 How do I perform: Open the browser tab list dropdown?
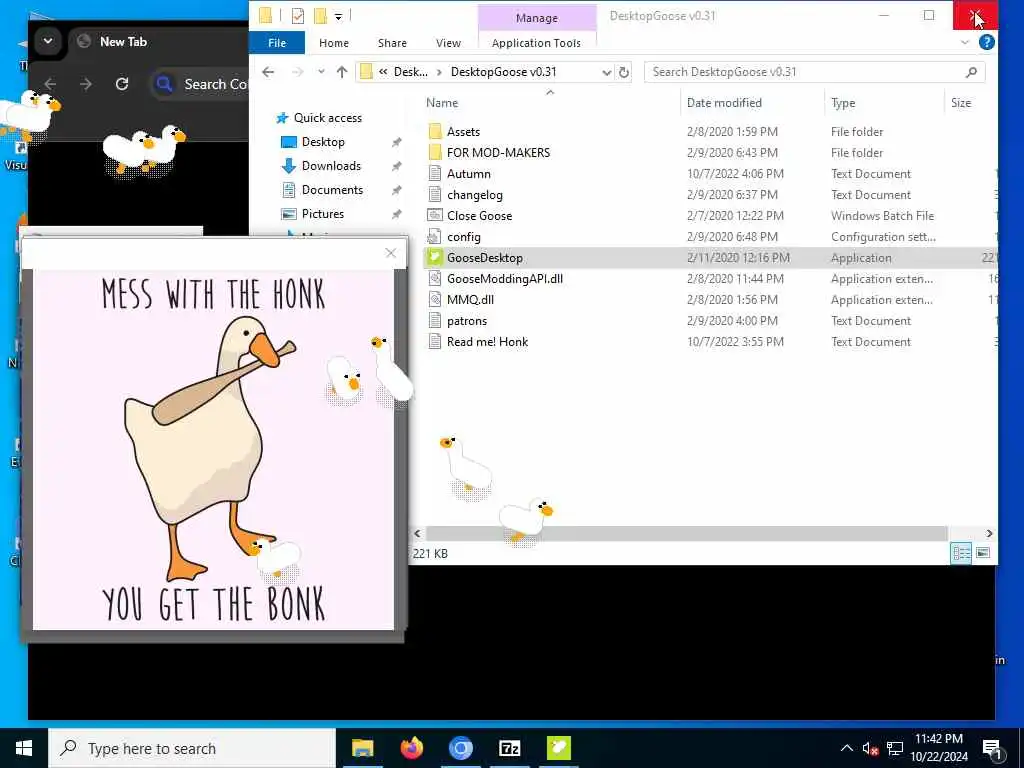pyautogui.click(x=48, y=41)
